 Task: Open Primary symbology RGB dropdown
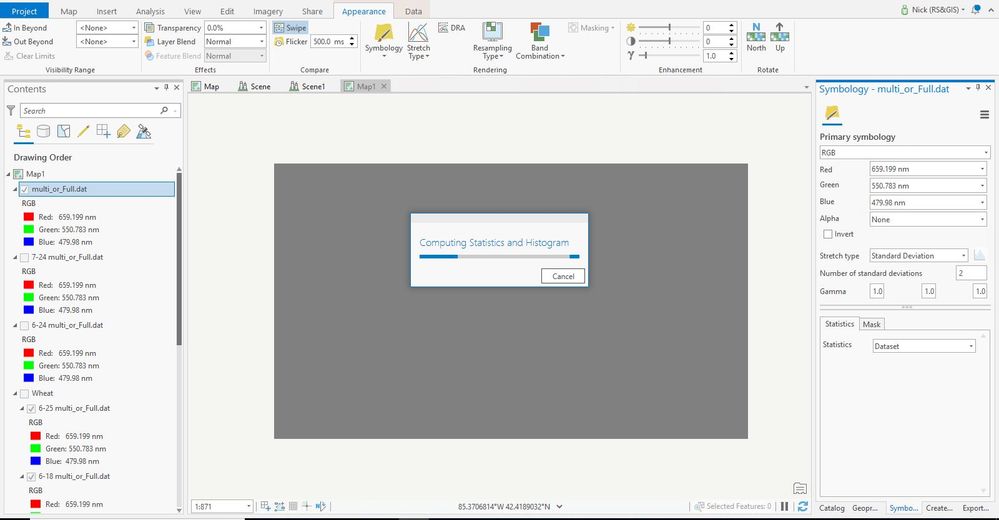[905, 152]
